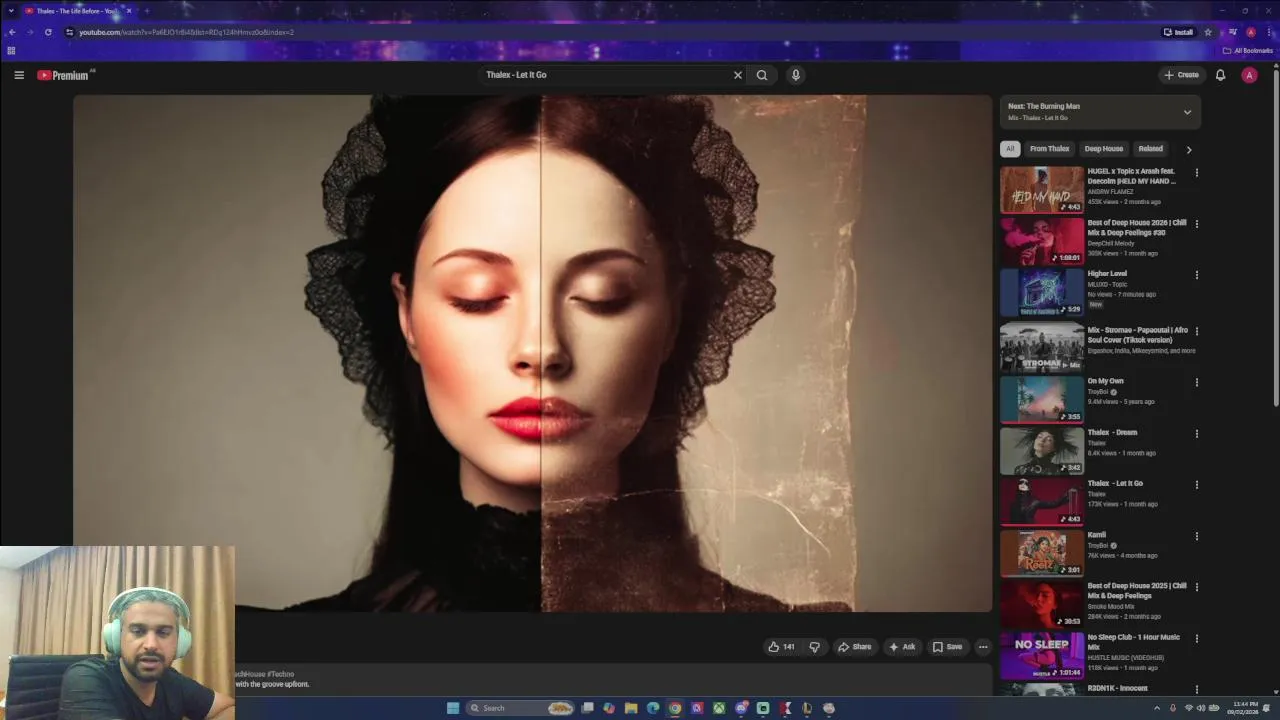Screen dimensions: 1280x720
Task: Save the video to a playlist
Action: (x=947, y=647)
